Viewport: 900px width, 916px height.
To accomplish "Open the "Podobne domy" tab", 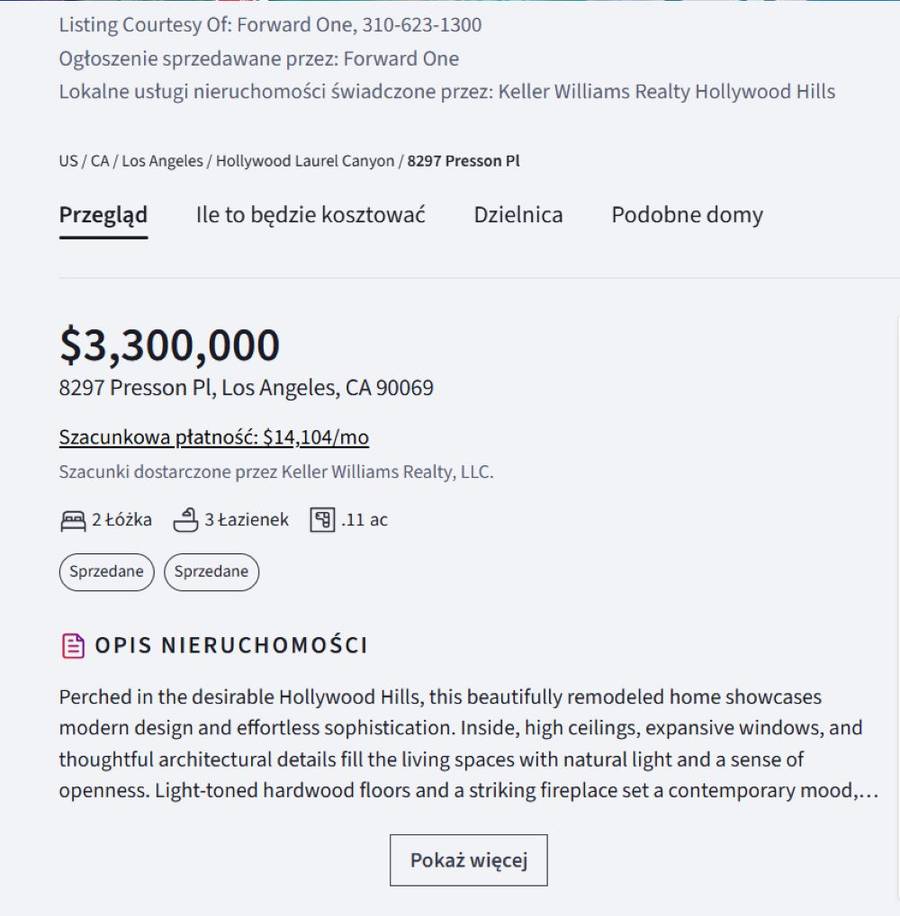I will coord(686,214).
